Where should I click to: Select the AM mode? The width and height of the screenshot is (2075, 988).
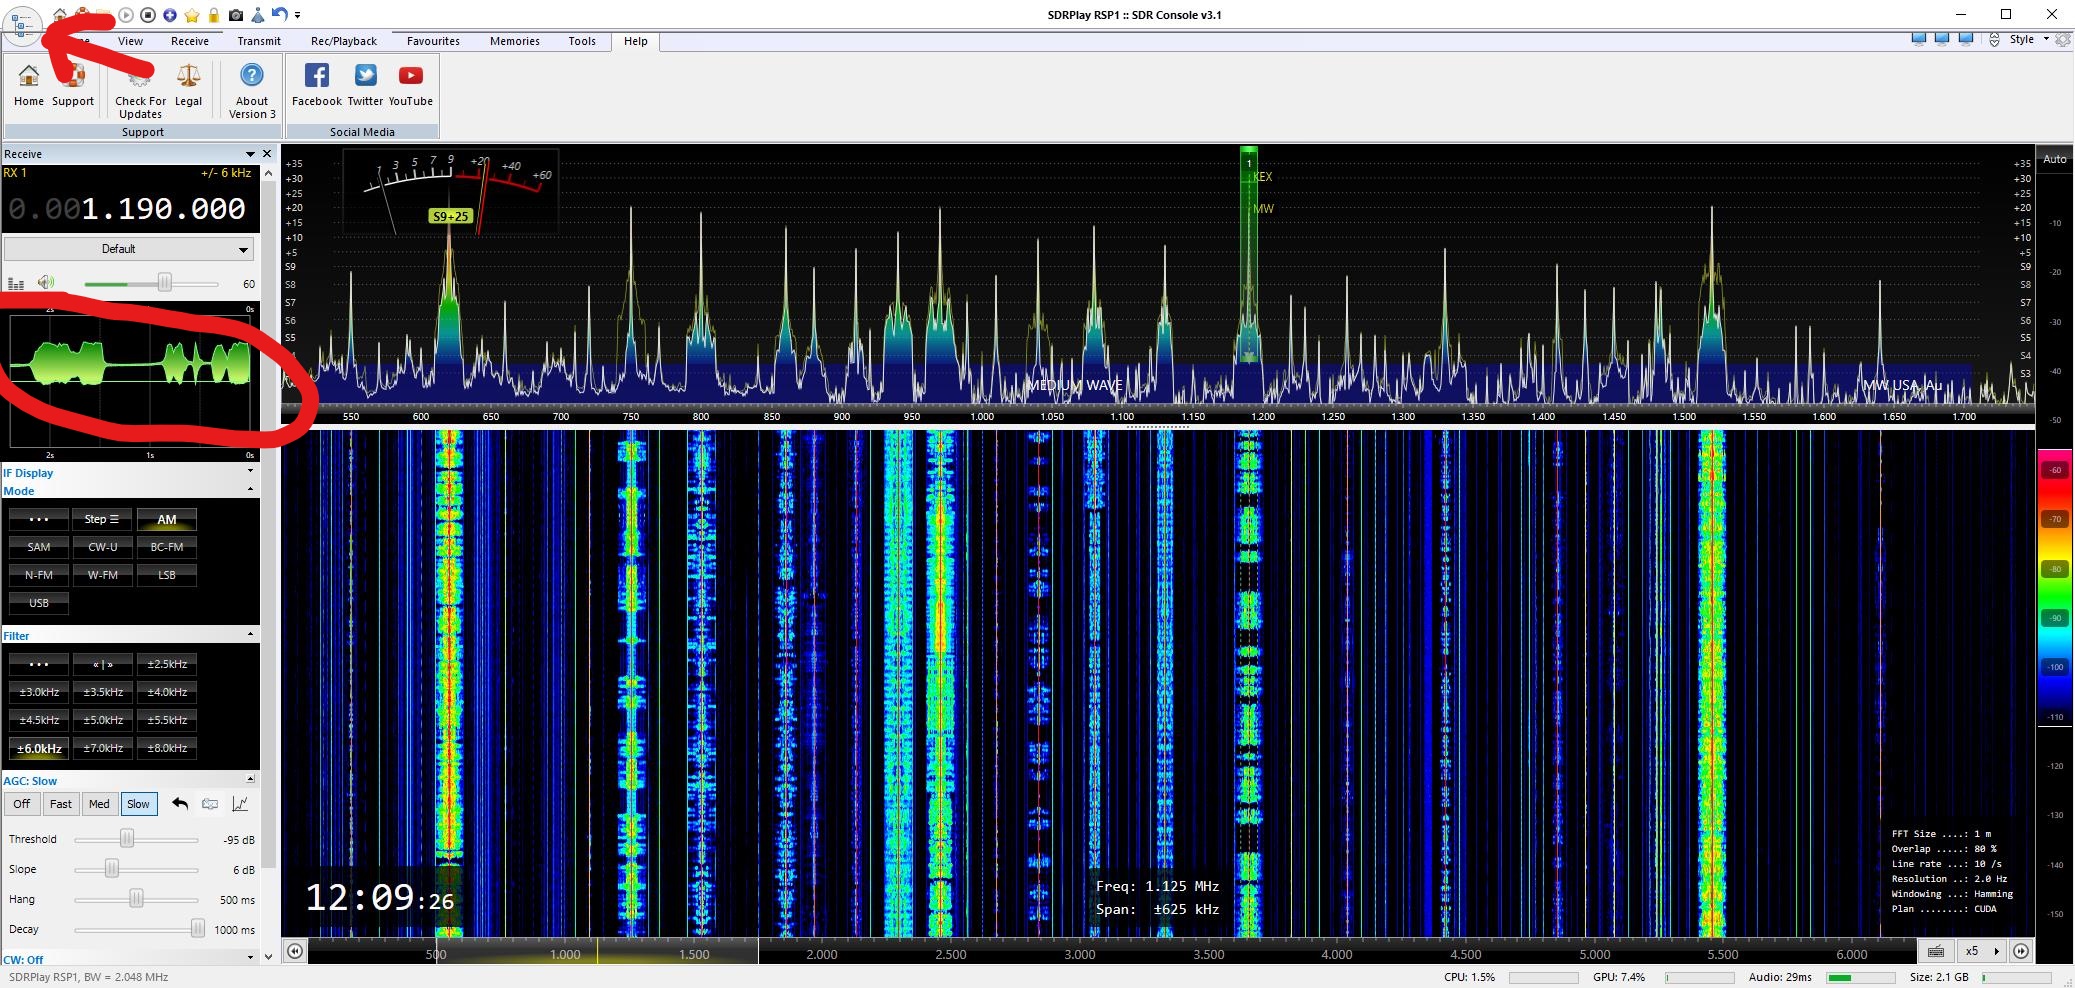point(166,520)
